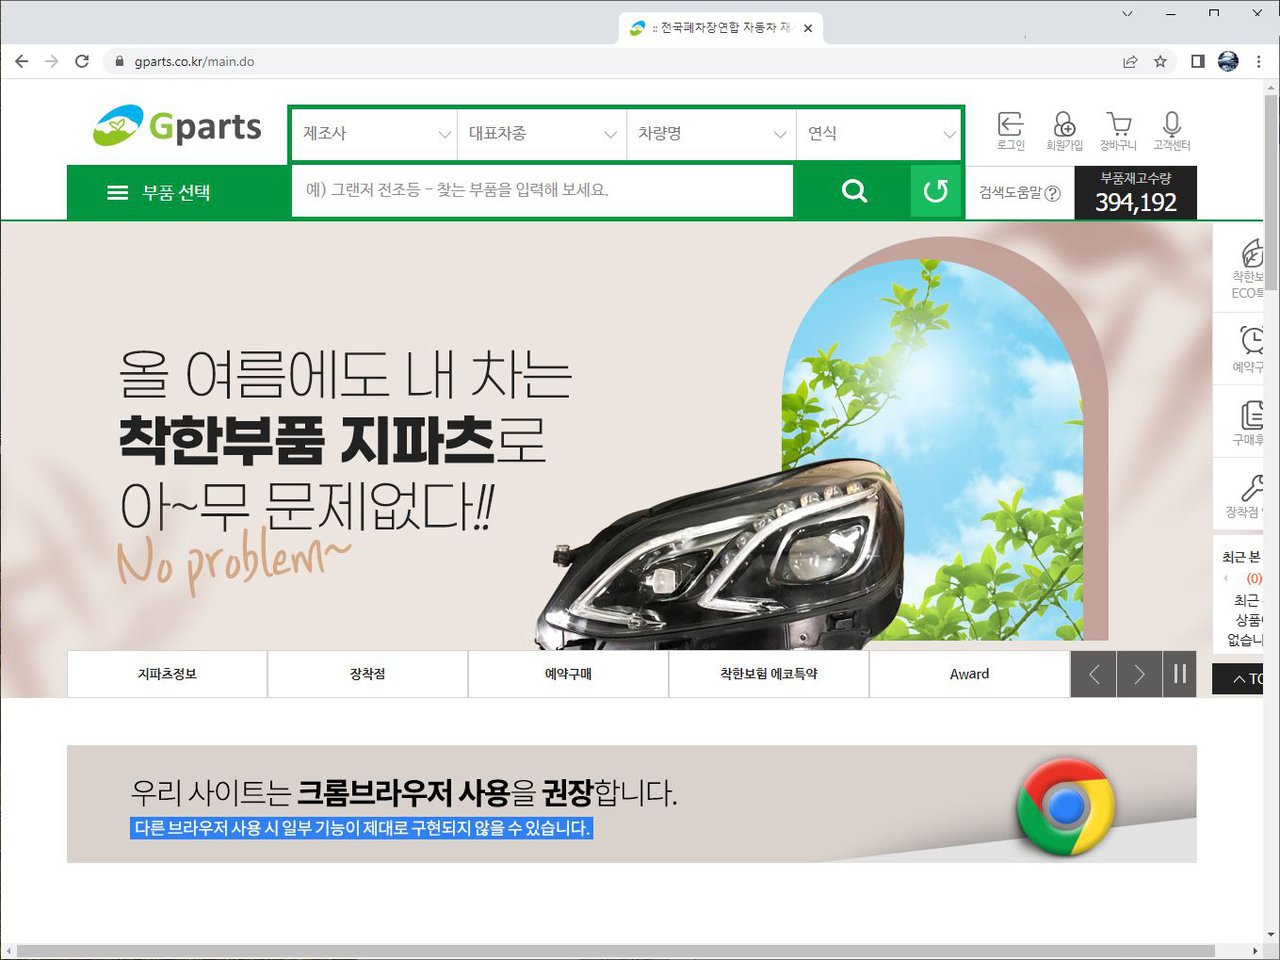1280x960 pixels.
Task: Select the 지파츠정보 tab
Action: tap(167, 674)
